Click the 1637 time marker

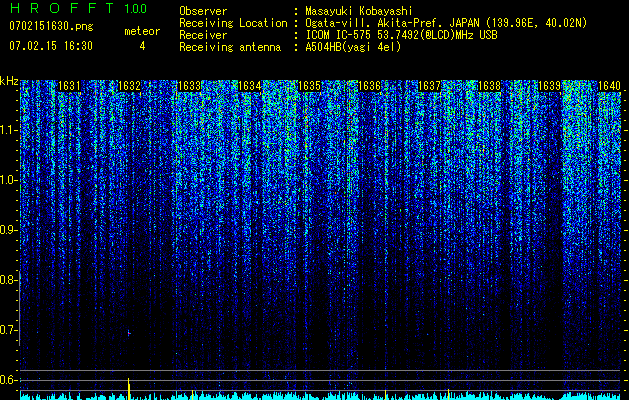pos(430,86)
